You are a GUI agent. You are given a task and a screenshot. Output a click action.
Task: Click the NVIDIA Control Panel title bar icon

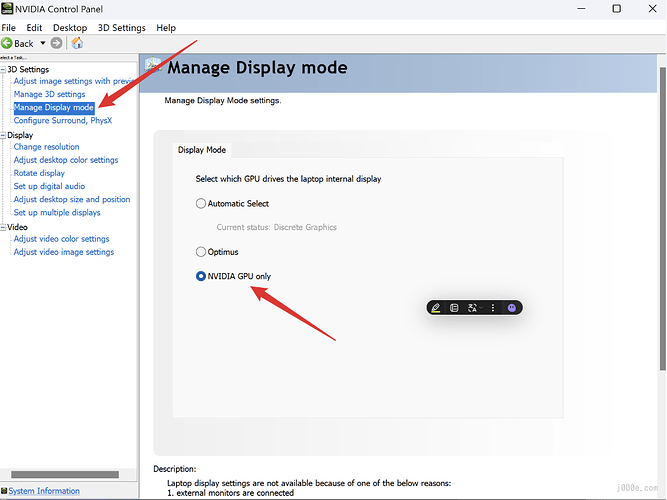(7, 9)
